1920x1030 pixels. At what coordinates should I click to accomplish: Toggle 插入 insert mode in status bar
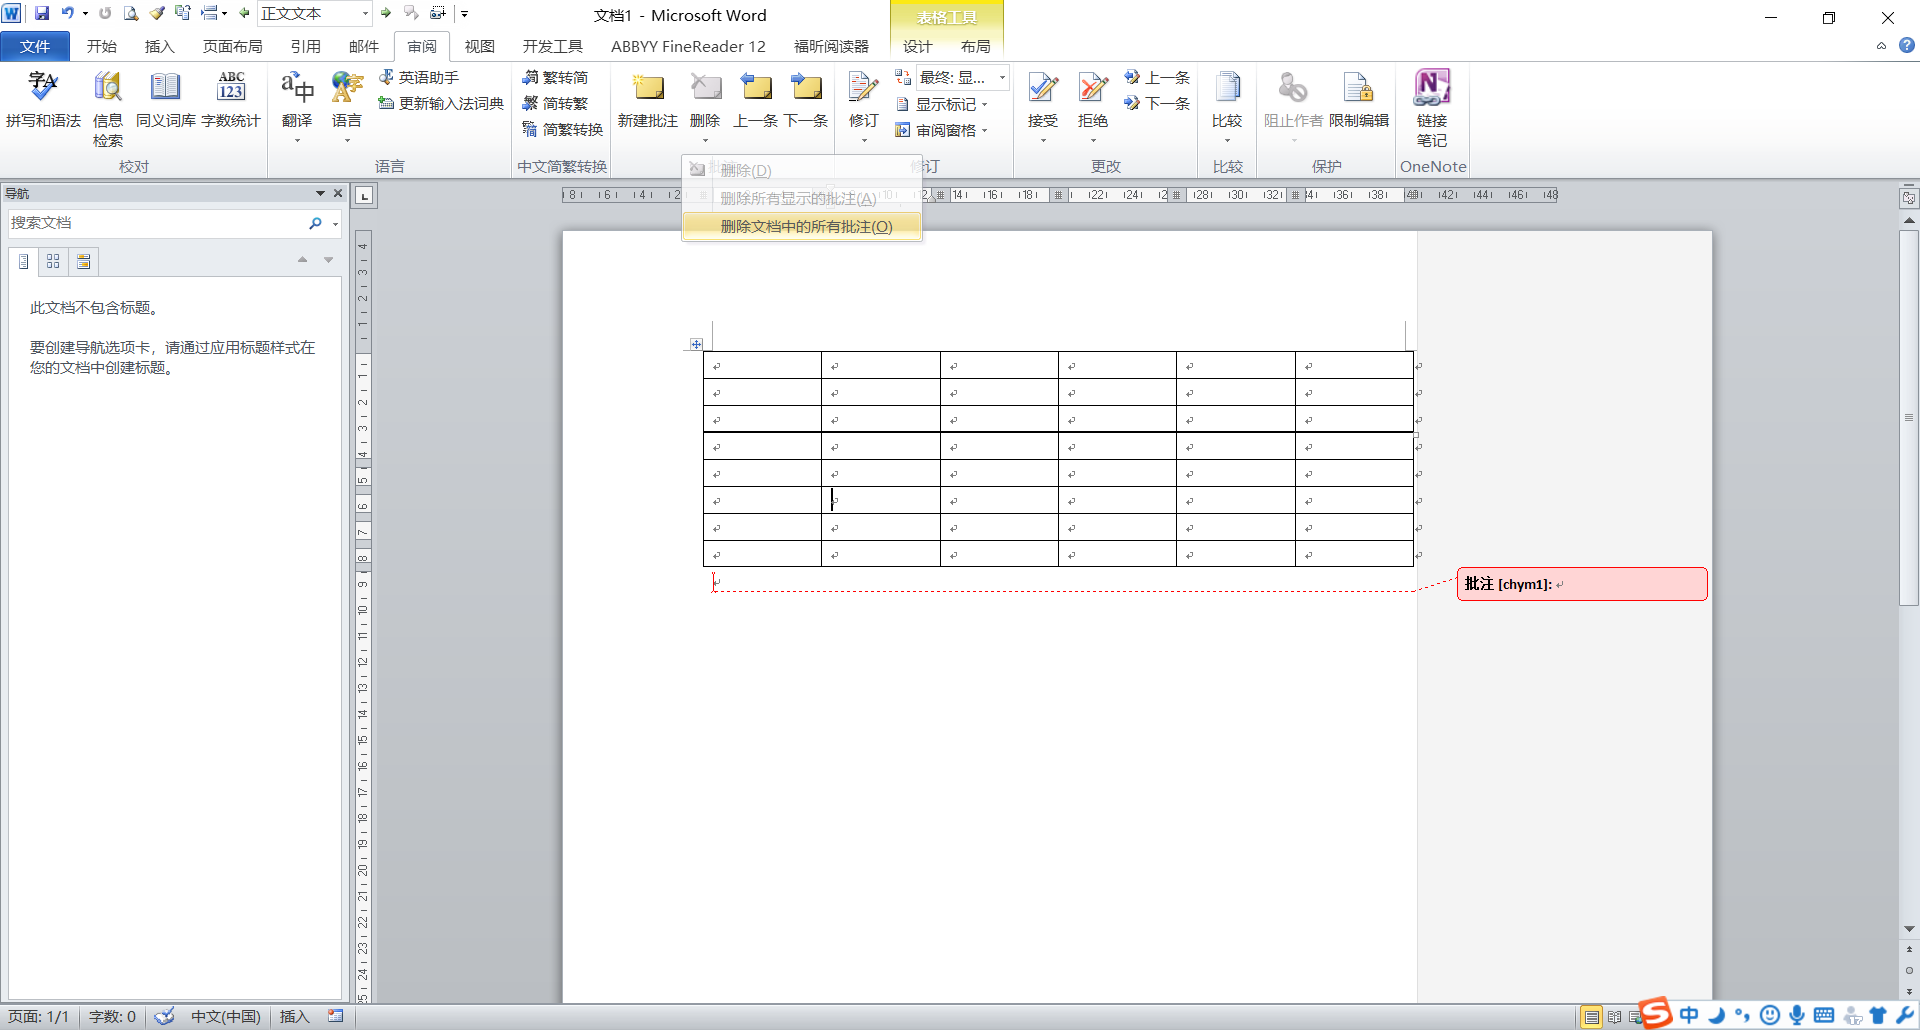(x=294, y=1017)
